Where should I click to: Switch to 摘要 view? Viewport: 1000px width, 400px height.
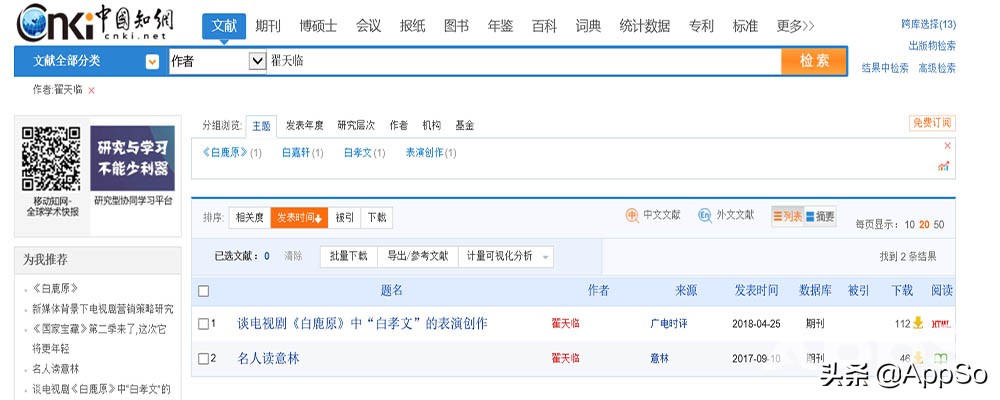coord(820,217)
